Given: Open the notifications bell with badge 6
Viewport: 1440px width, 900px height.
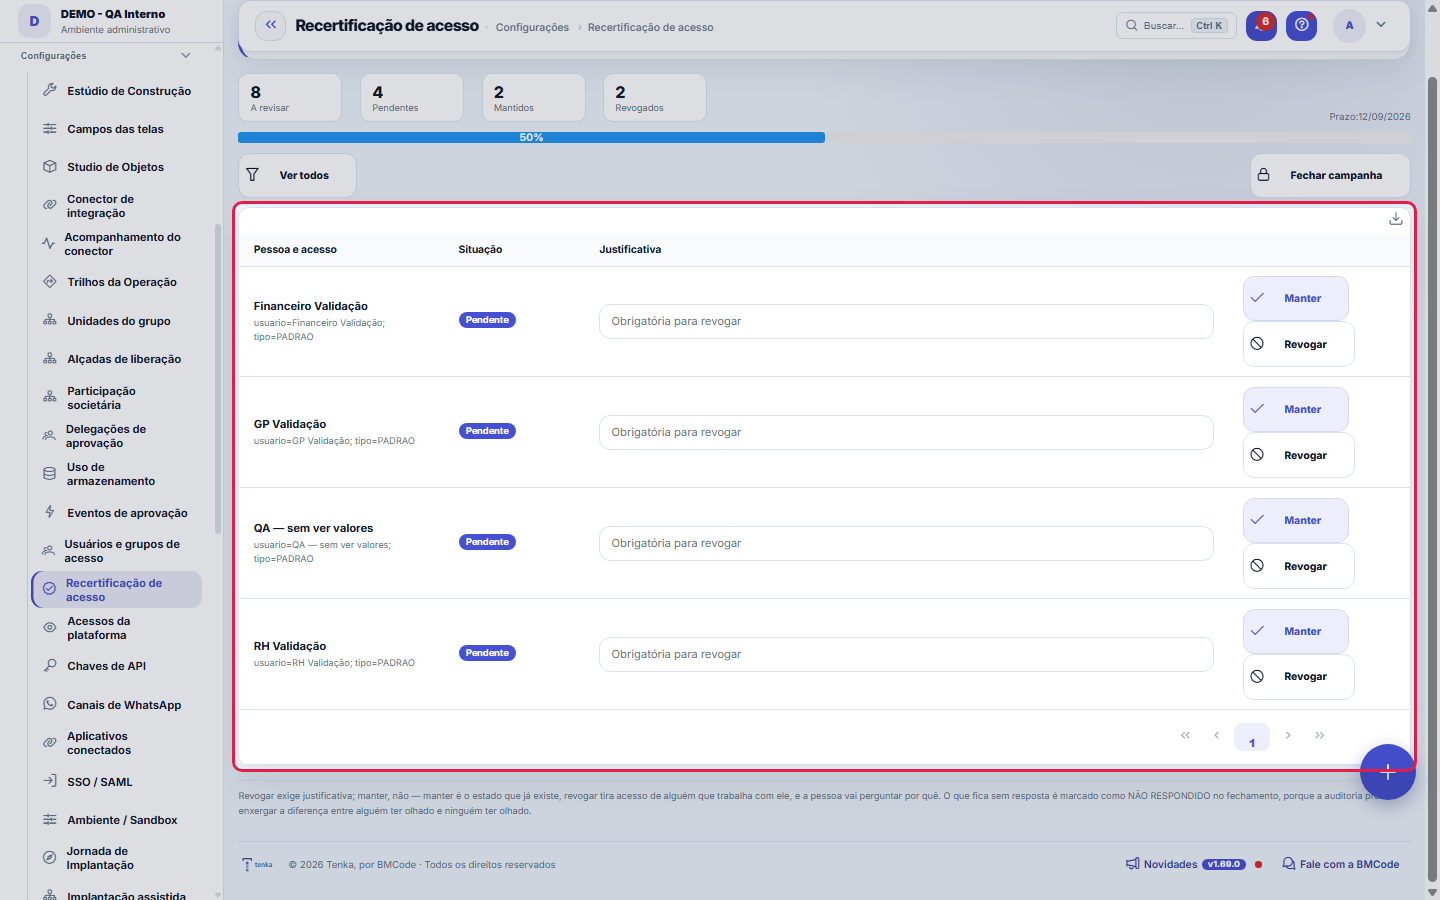Looking at the screenshot, I should tap(1261, 26).
